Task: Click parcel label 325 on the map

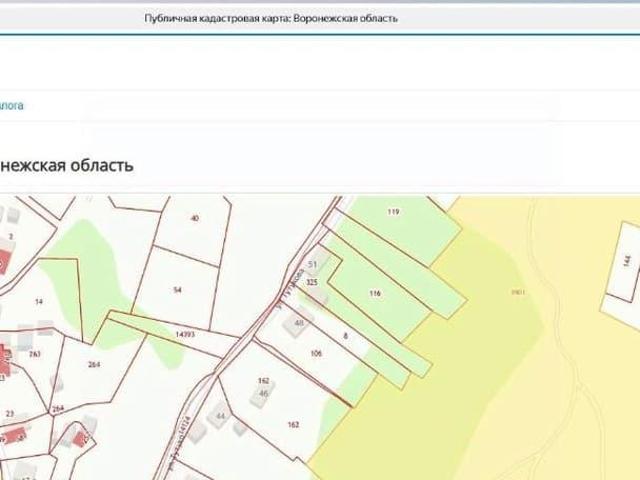Action: 312,282
